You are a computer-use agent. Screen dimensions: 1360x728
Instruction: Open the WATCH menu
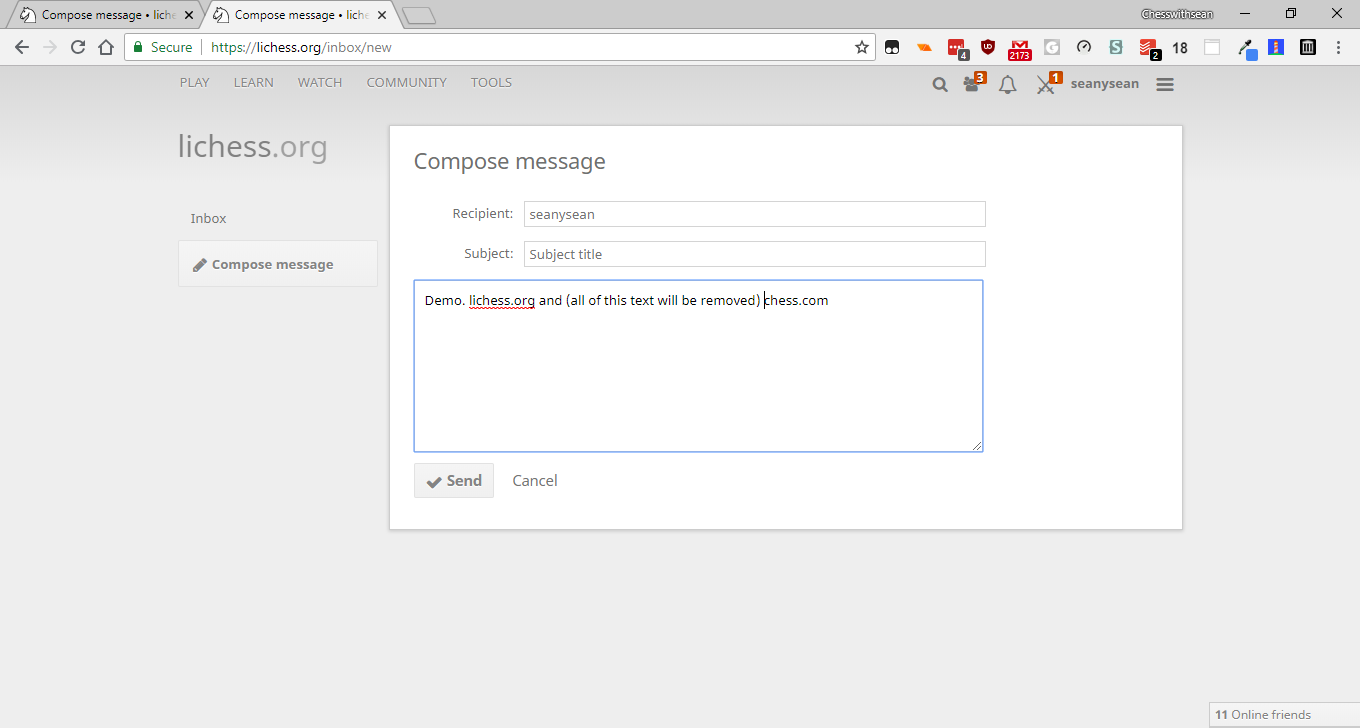[320, 83]
